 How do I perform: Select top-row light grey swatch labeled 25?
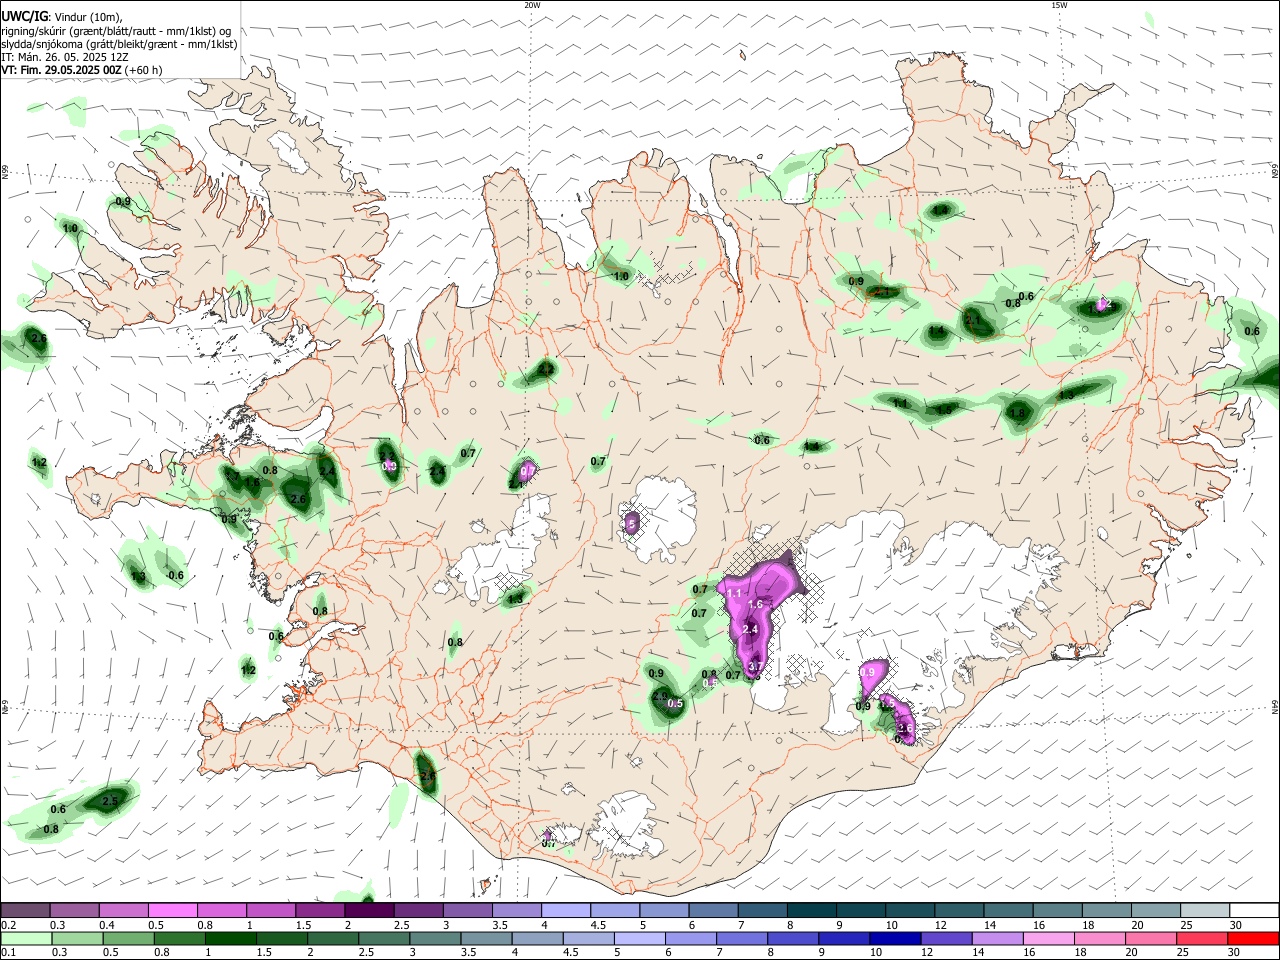point(1206,910)
